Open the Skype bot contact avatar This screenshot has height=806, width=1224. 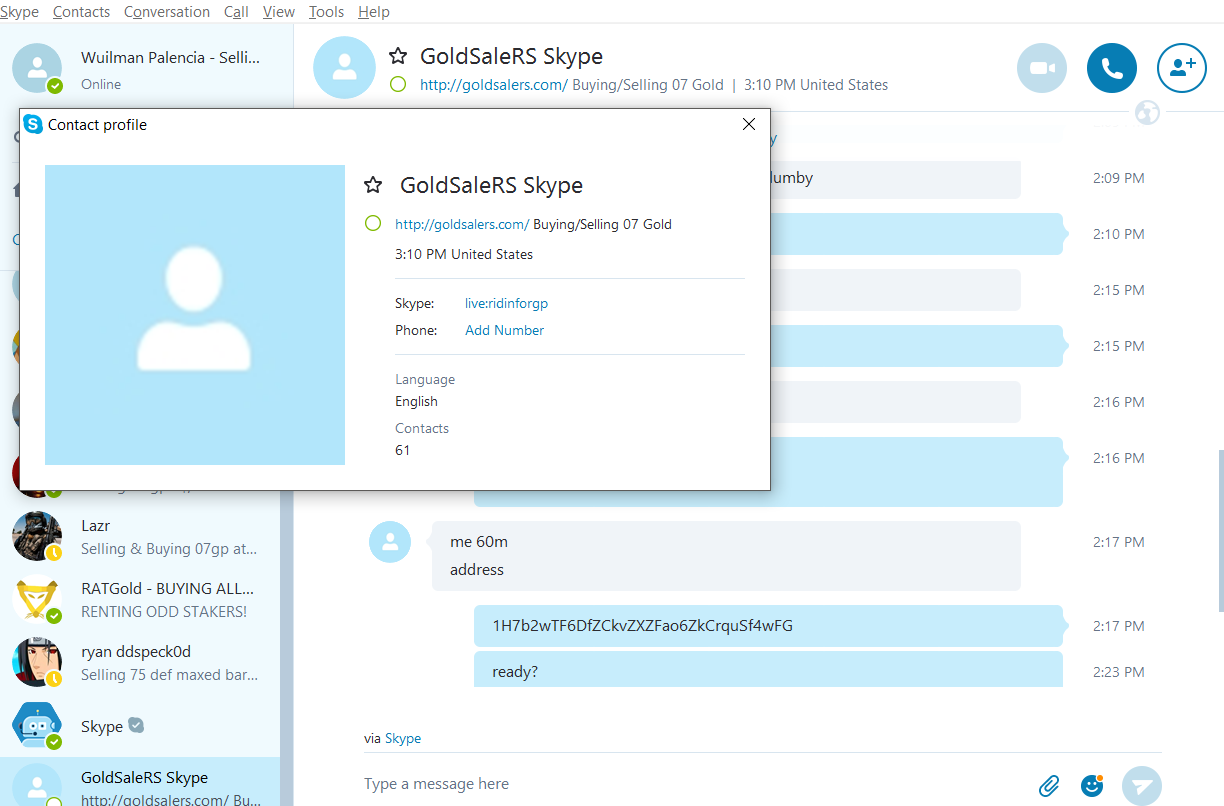pyautogui.click(x=37, y=726)
